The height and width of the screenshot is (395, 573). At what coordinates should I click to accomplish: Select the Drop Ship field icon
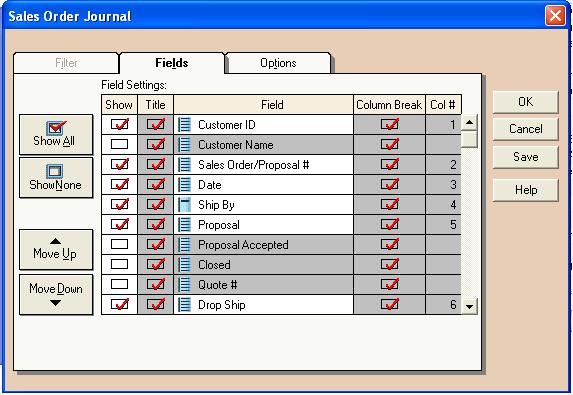coord(184,304)
